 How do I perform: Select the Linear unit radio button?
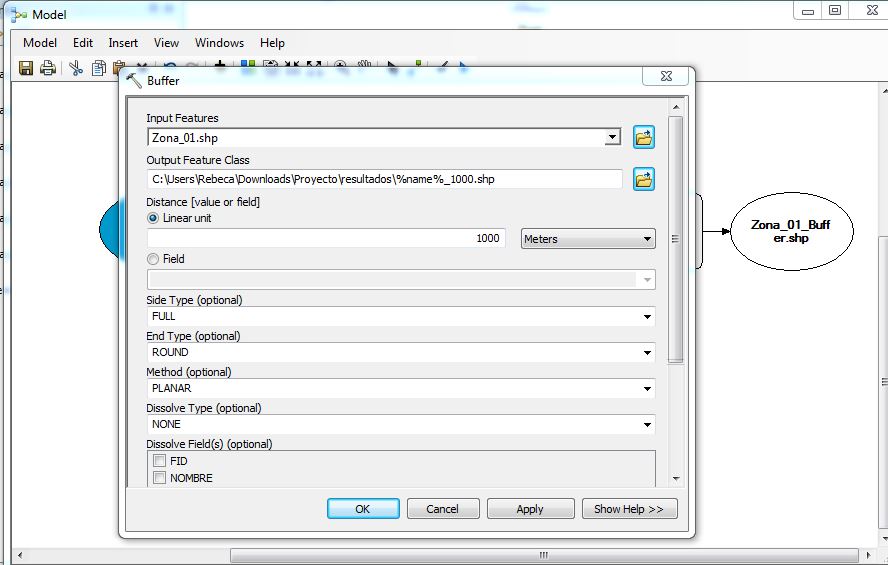[153, 218]
